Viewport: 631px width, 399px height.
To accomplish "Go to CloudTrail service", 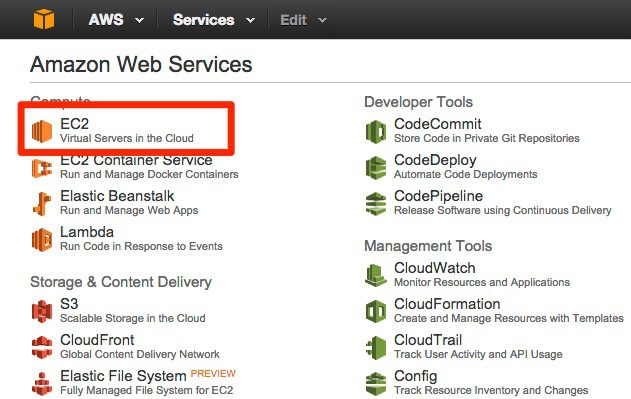I will coord(428,340).
